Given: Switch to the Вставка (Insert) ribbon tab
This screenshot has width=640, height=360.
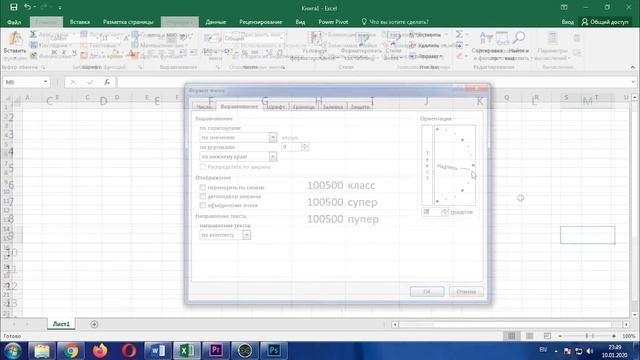Looking at the screenshot, I should click(x=80, y=22).
